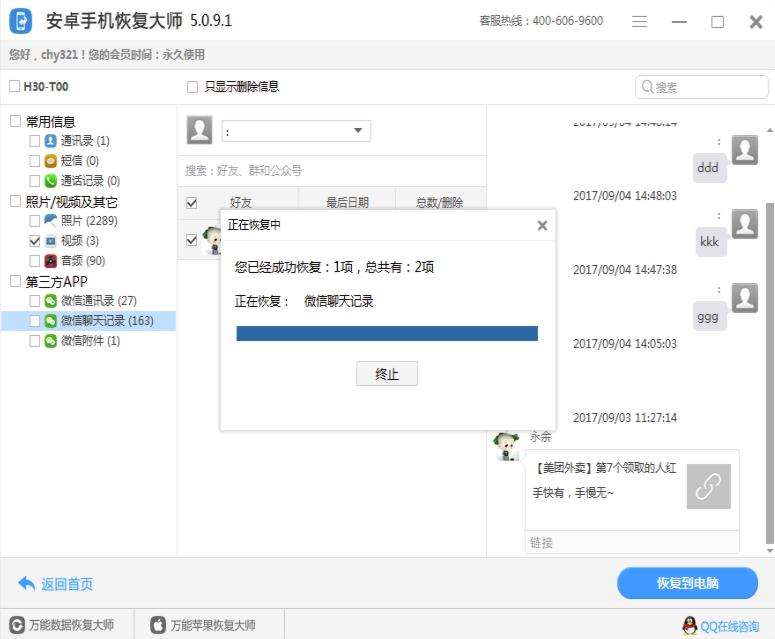775x639 pixels.
Task: Click the 好友、群和公众号 search field
Action: [x=331, y=170]
